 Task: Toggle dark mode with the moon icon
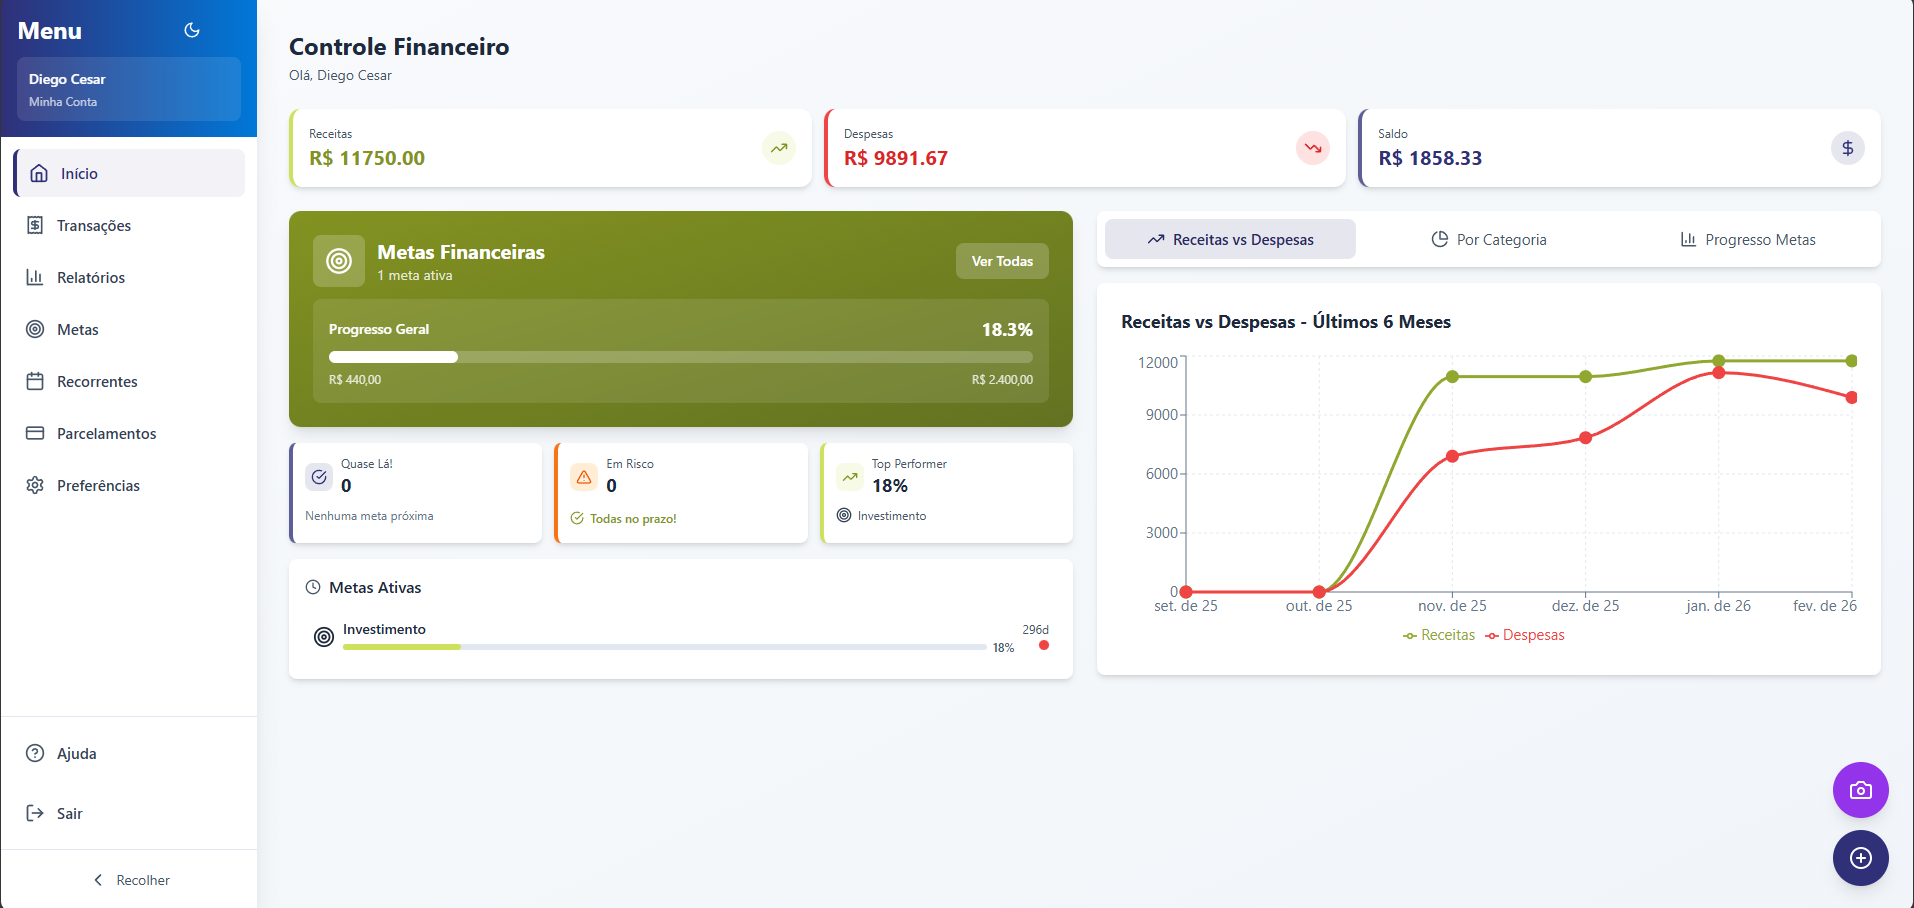coord(192,31)
